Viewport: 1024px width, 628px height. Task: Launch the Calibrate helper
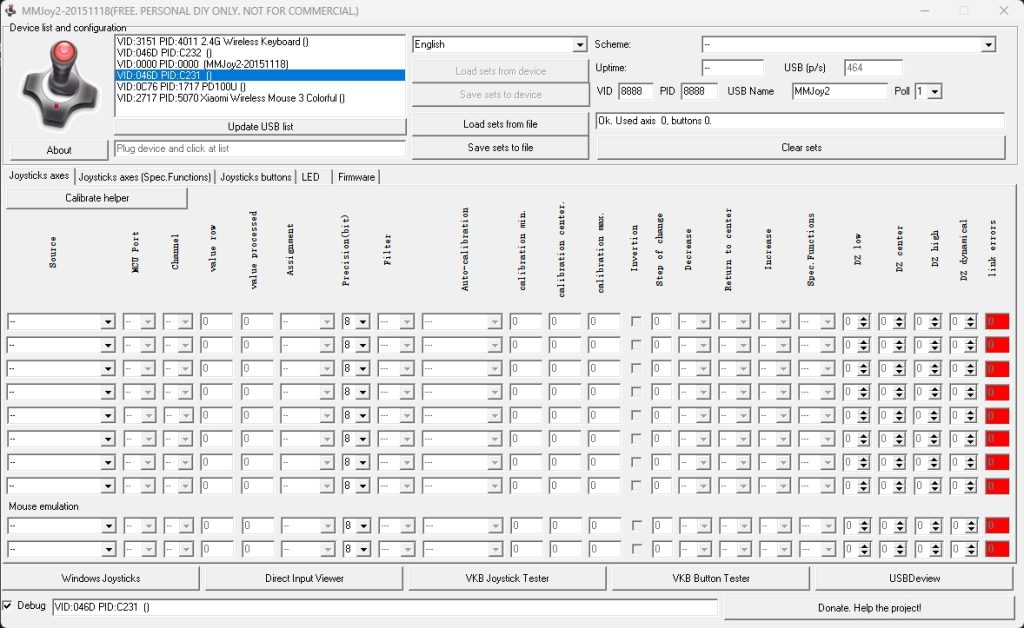pyautogui.click(x=97, y=198)
